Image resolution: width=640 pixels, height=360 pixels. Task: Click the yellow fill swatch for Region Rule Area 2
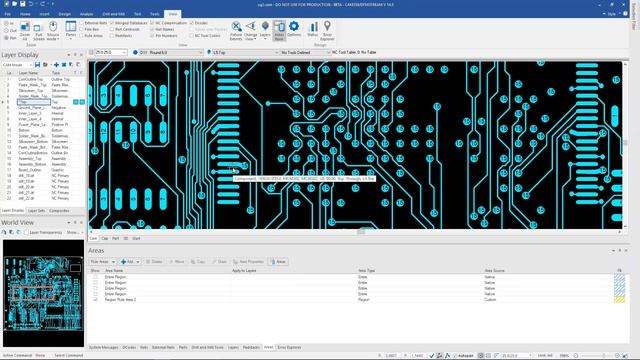pos(619,300)
